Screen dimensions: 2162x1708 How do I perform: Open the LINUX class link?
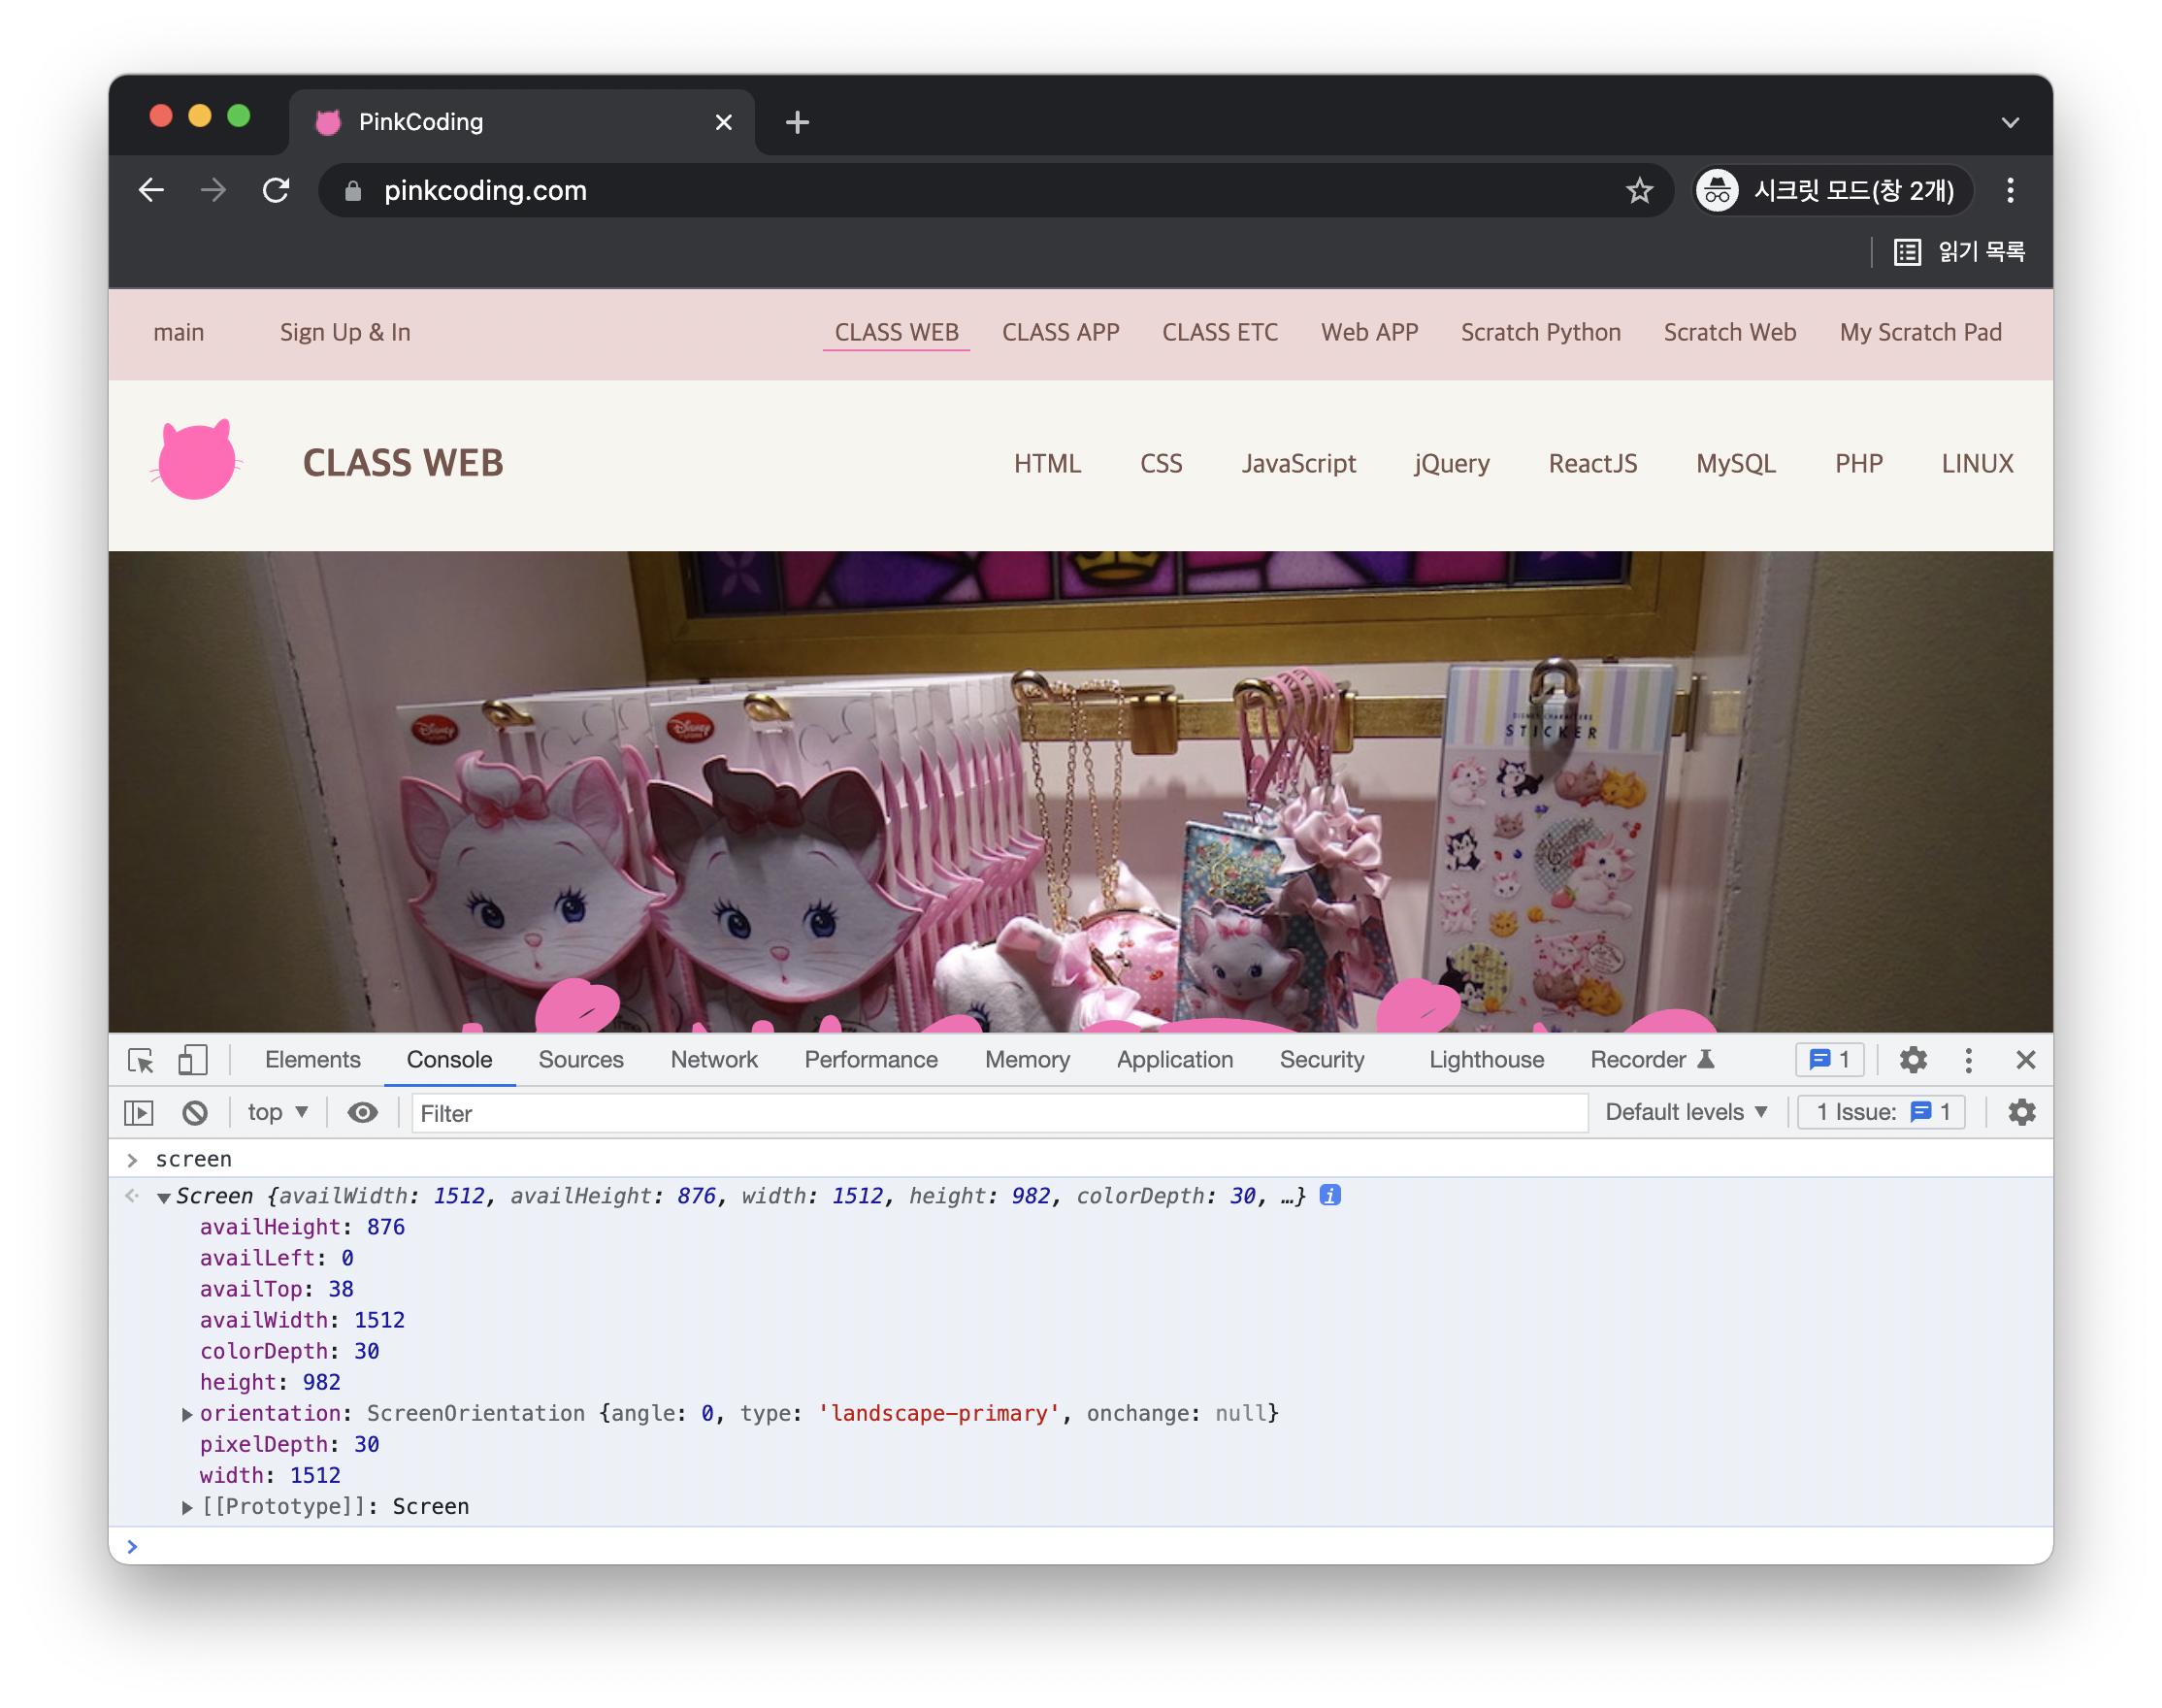pyautogui.click(x=1976, y=463)
